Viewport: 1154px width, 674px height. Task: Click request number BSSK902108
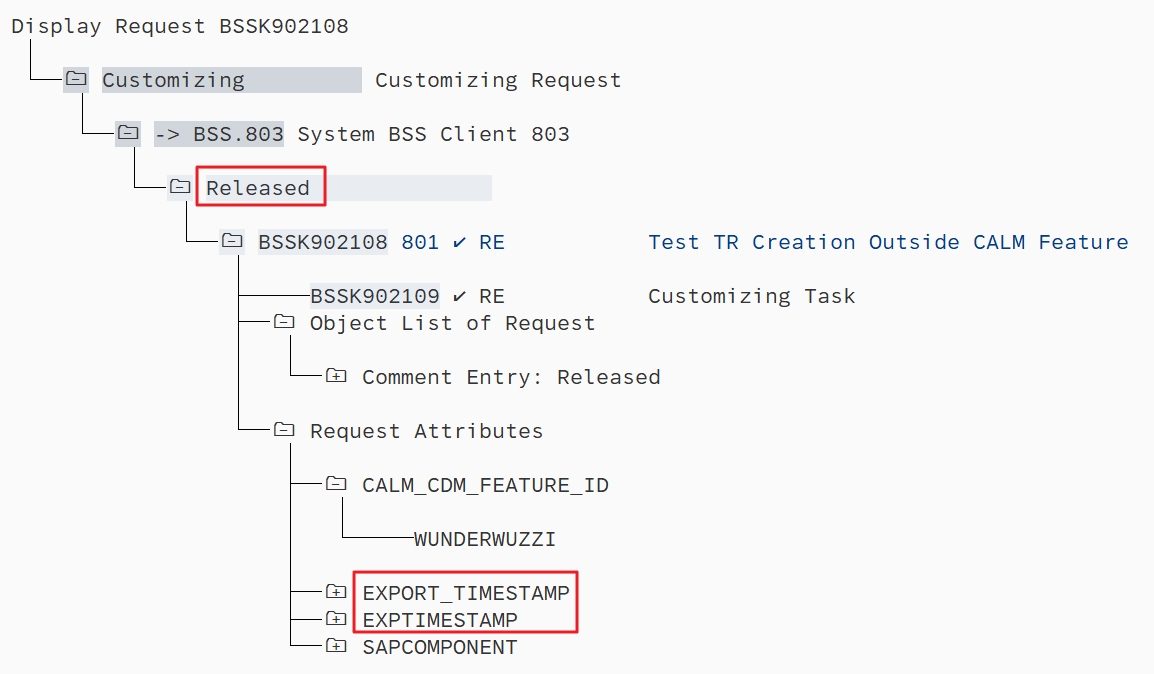(322, 242)
